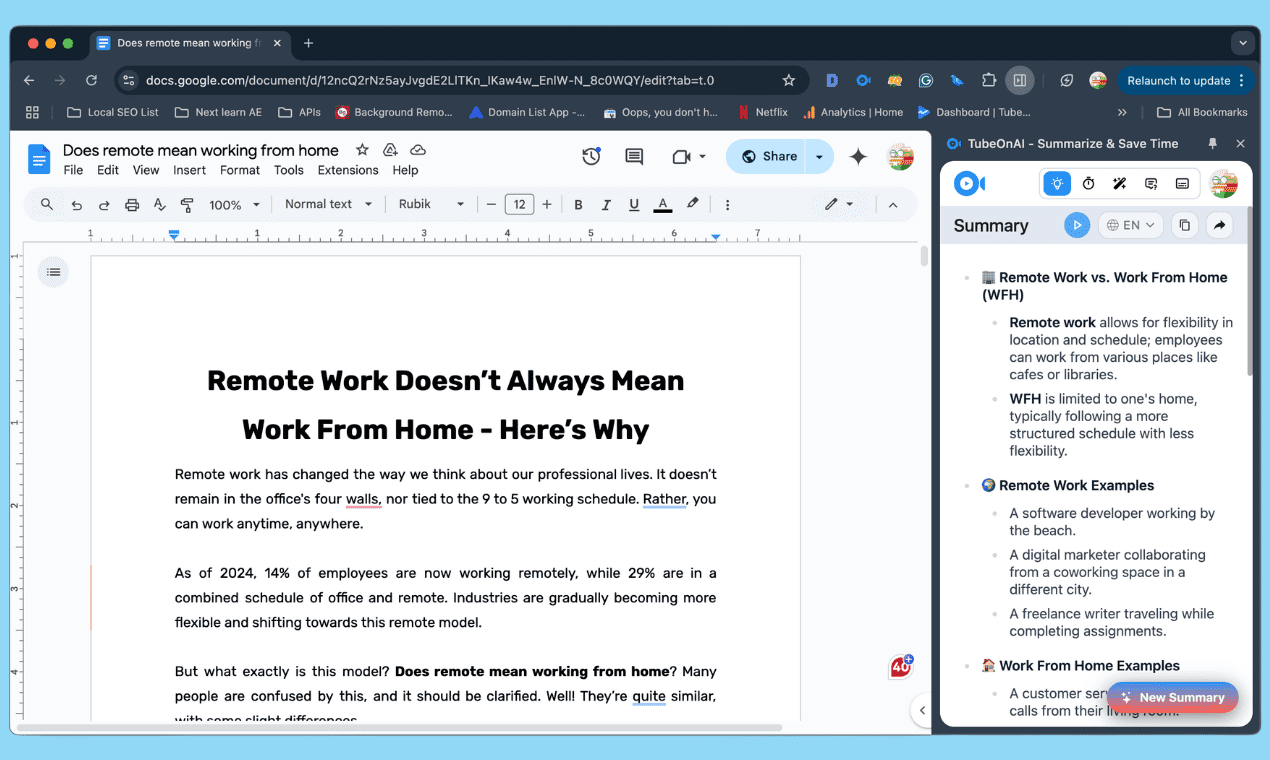Open the Format menu
The image size is (1270, 760).
[x=240, y=170]
